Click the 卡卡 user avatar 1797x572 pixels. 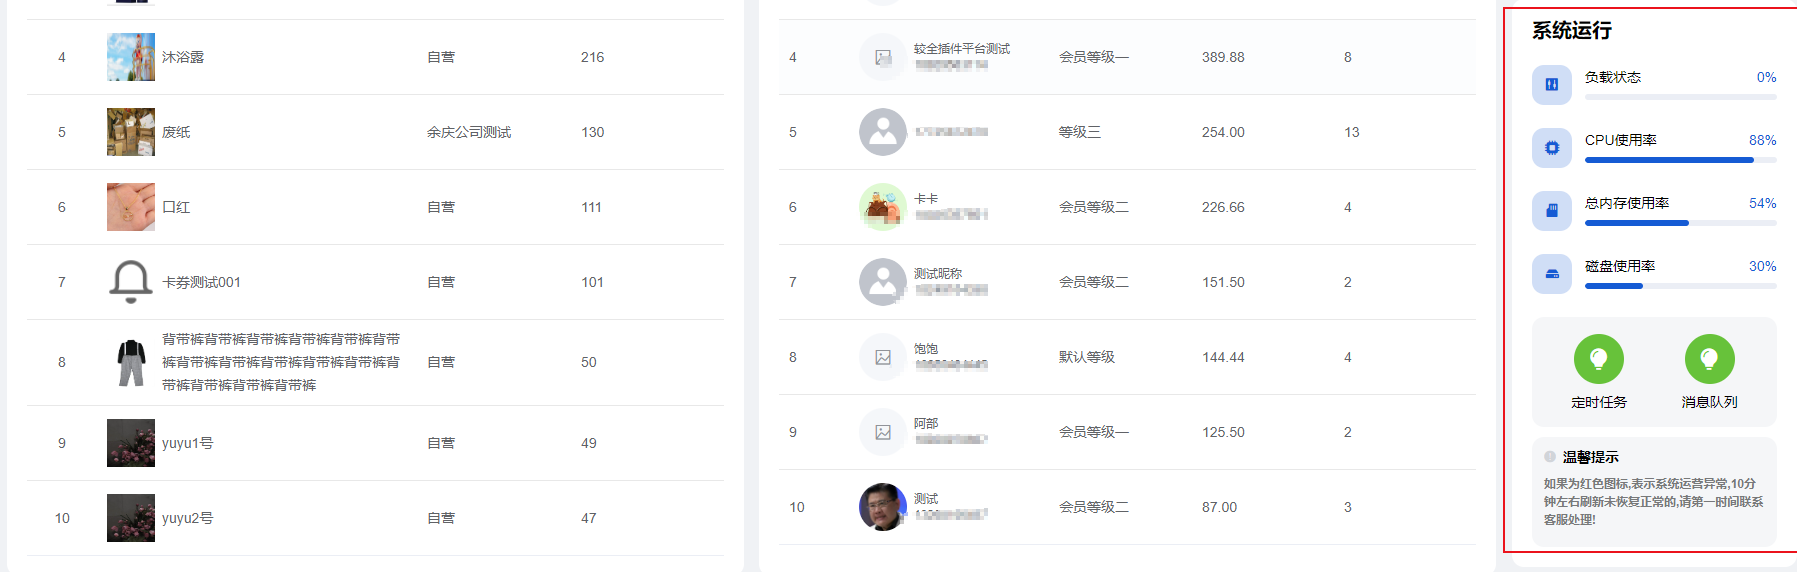(882, 207)
